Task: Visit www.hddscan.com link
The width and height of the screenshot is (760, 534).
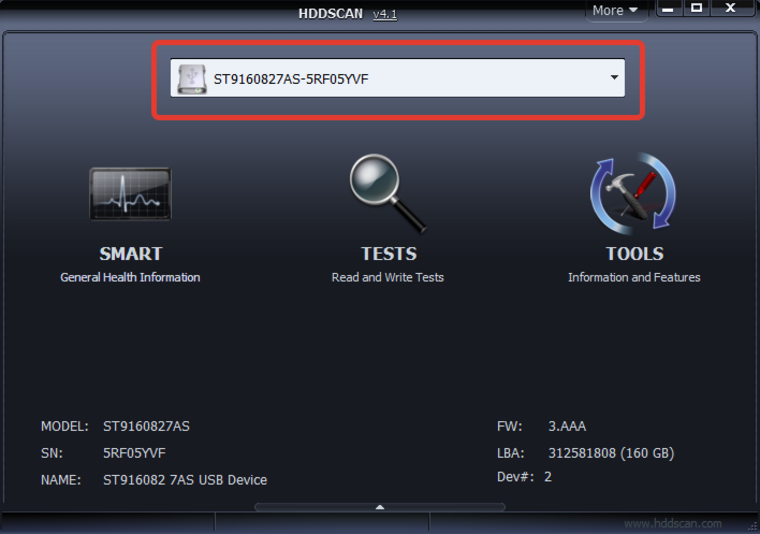Action: coord(673,523)
